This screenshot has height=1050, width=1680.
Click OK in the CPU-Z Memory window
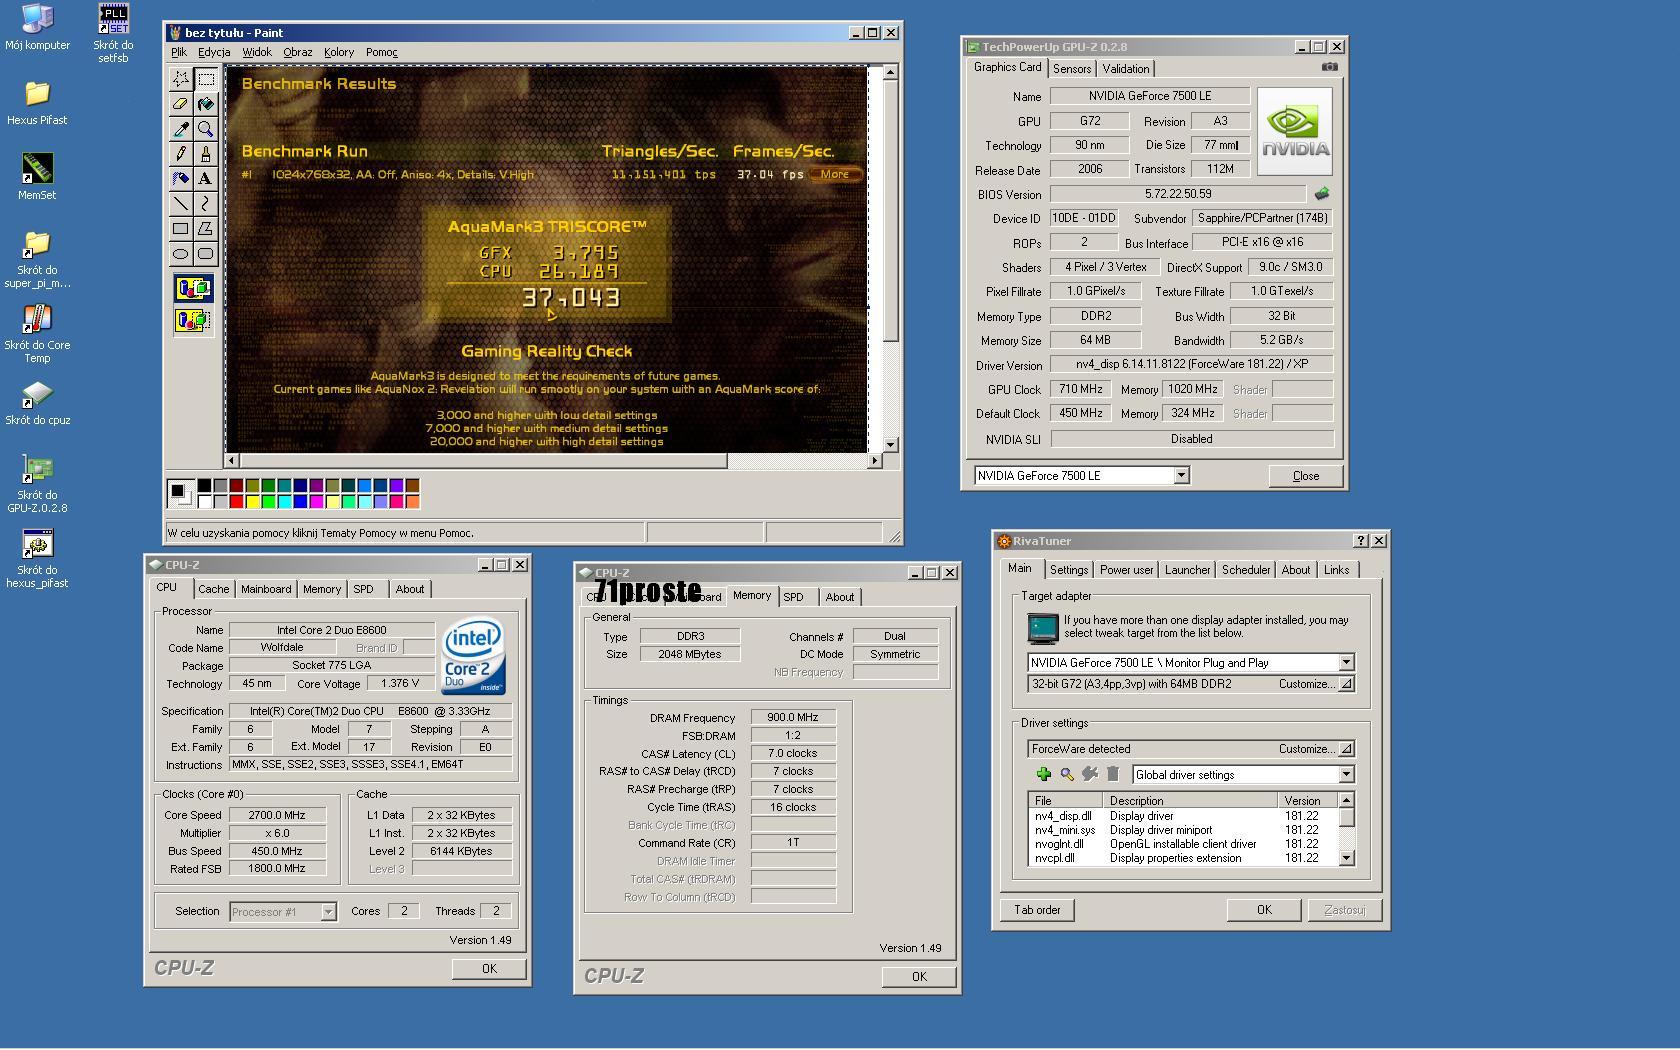coord(919,977)
